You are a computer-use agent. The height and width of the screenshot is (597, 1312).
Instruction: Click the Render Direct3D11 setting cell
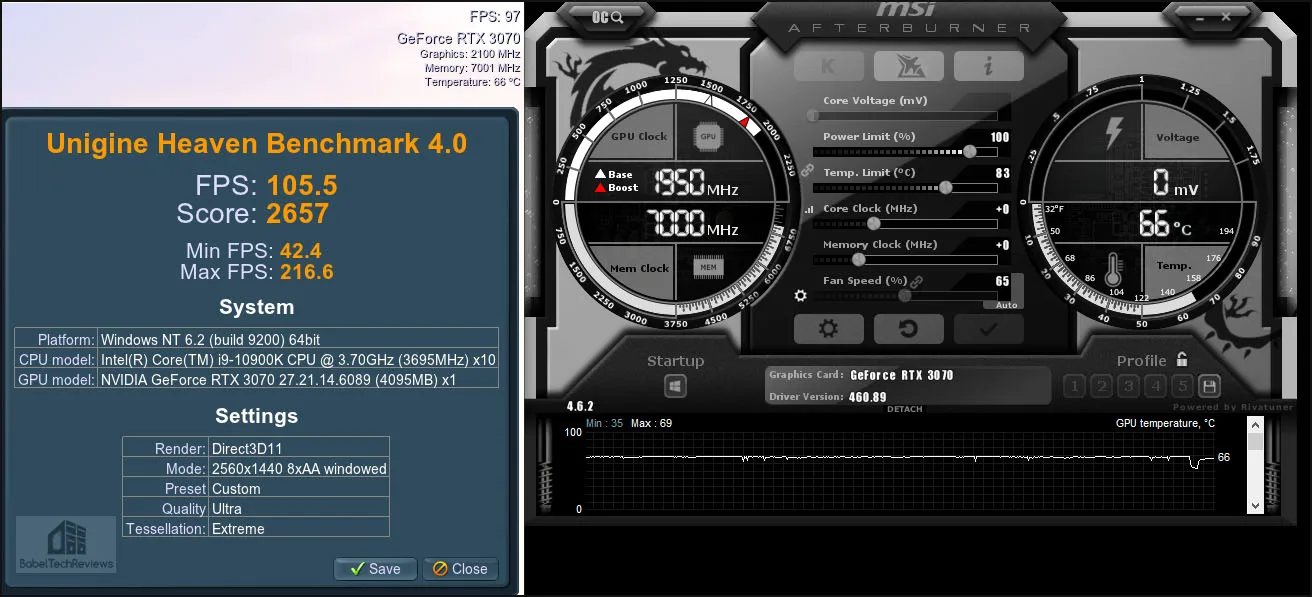299,448
